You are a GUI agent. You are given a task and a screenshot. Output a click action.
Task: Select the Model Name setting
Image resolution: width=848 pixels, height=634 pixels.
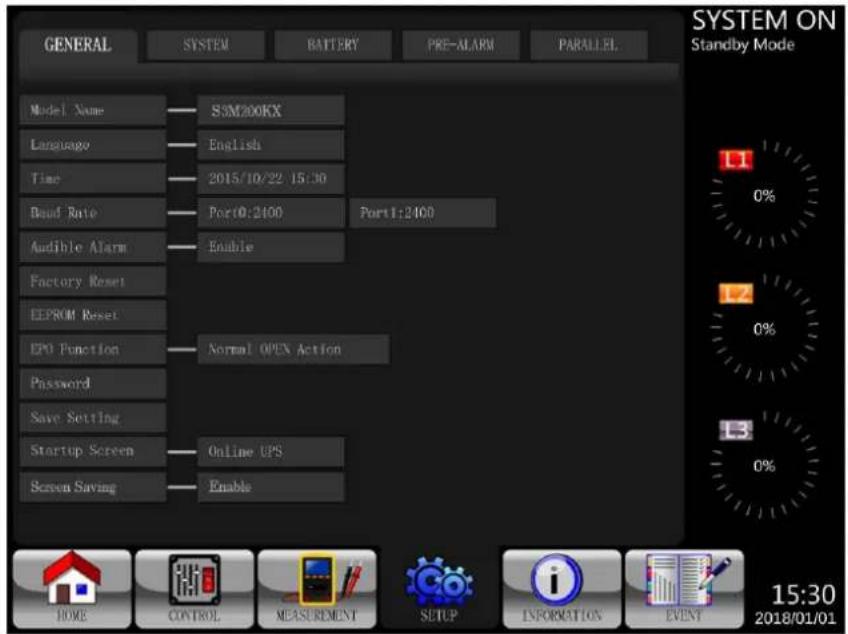[92, 110]
